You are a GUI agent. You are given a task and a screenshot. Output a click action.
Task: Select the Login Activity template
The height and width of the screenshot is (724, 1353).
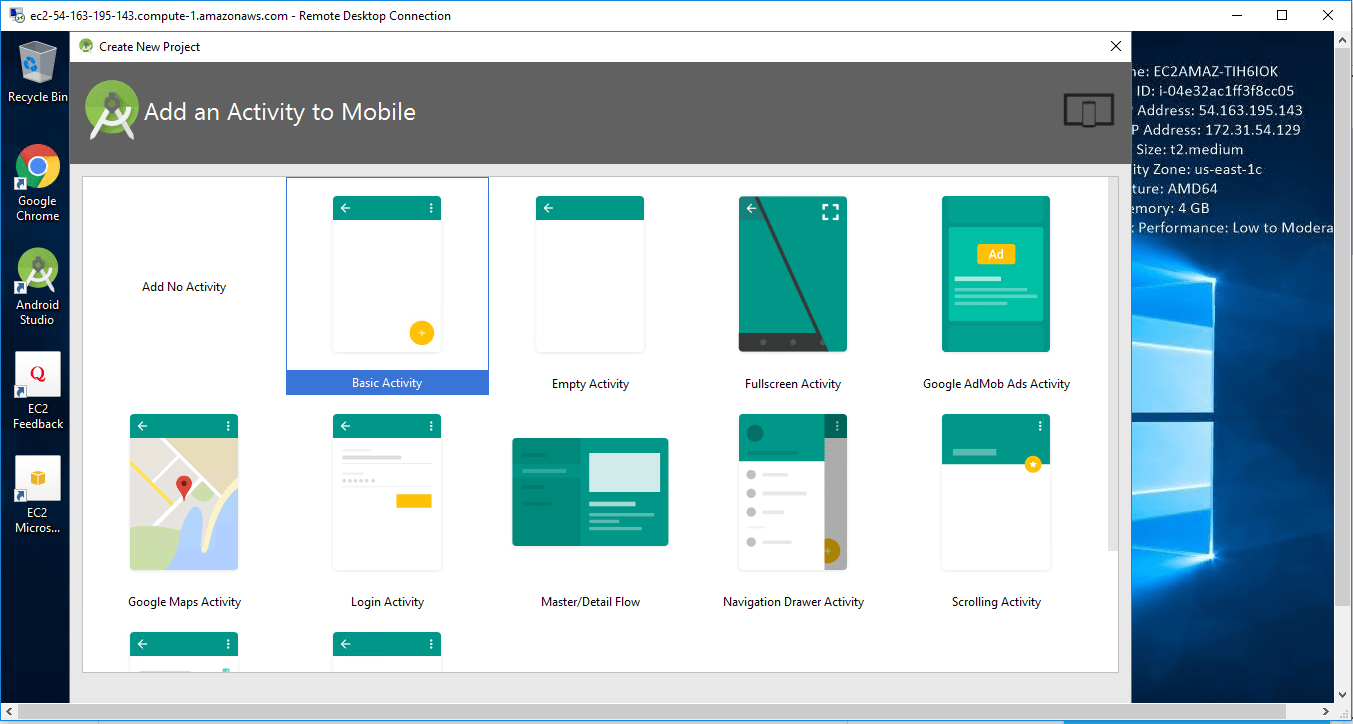coord(387,492)
